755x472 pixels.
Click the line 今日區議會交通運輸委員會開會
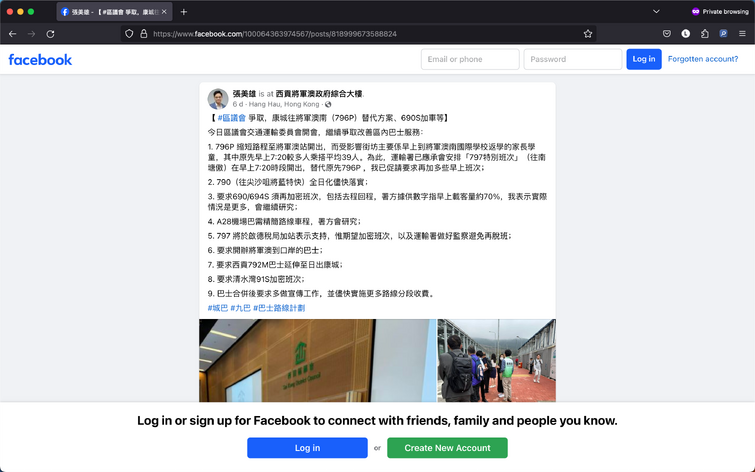click(316, 132)
